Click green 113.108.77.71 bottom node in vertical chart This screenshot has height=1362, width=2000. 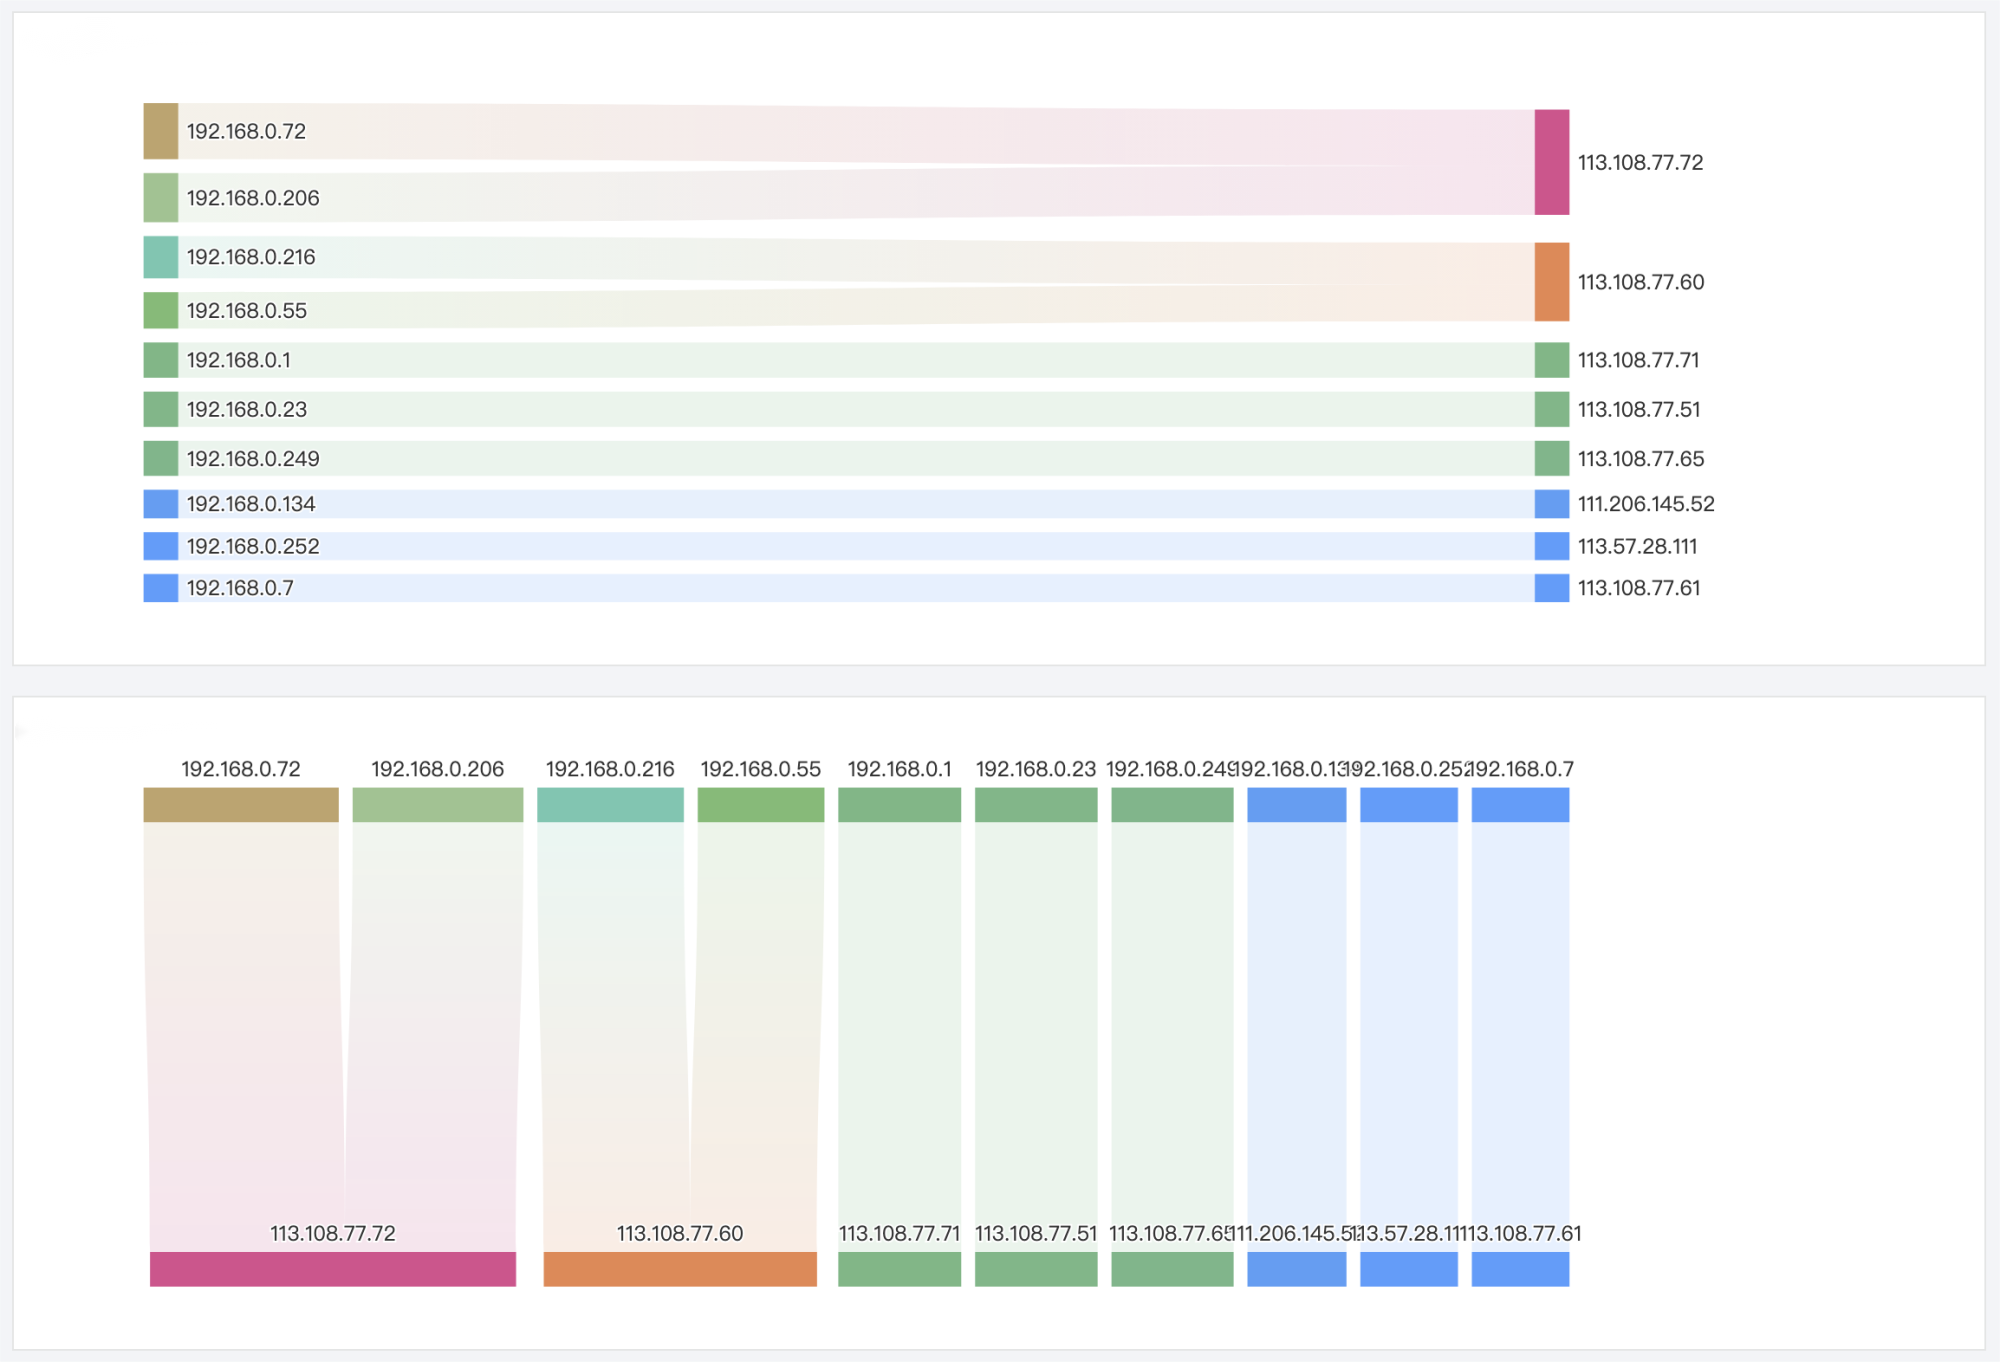(x=899, y=1268)
